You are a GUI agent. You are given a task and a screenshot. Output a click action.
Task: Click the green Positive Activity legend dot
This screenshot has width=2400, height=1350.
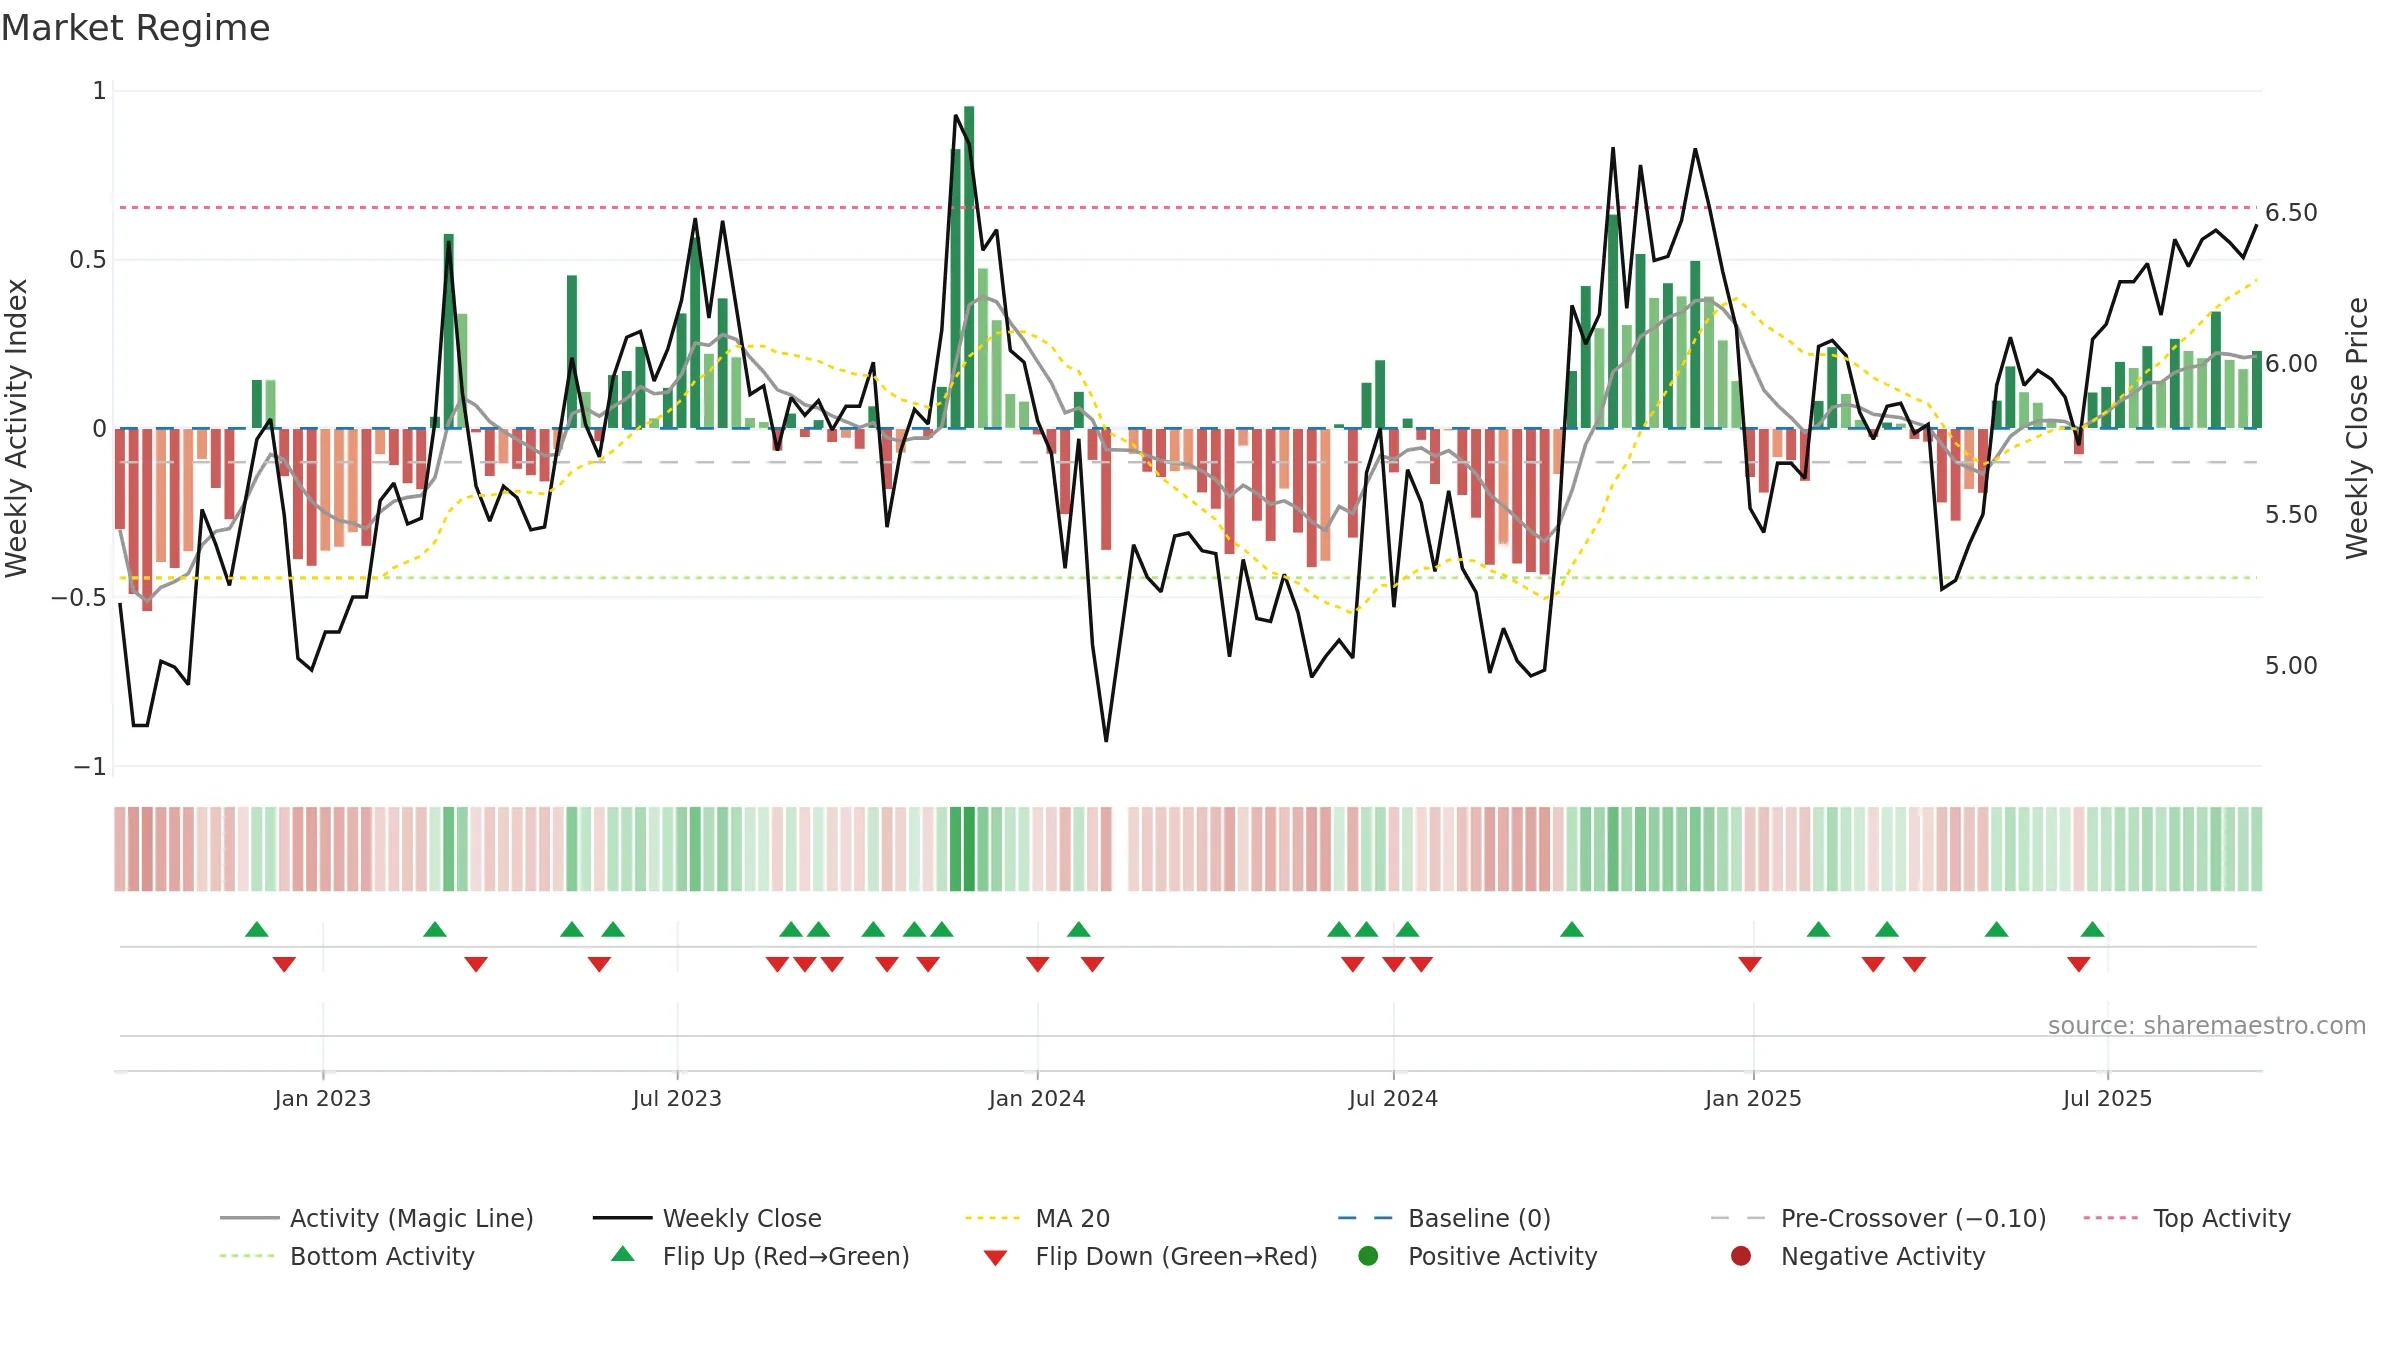point(1369,1255)
